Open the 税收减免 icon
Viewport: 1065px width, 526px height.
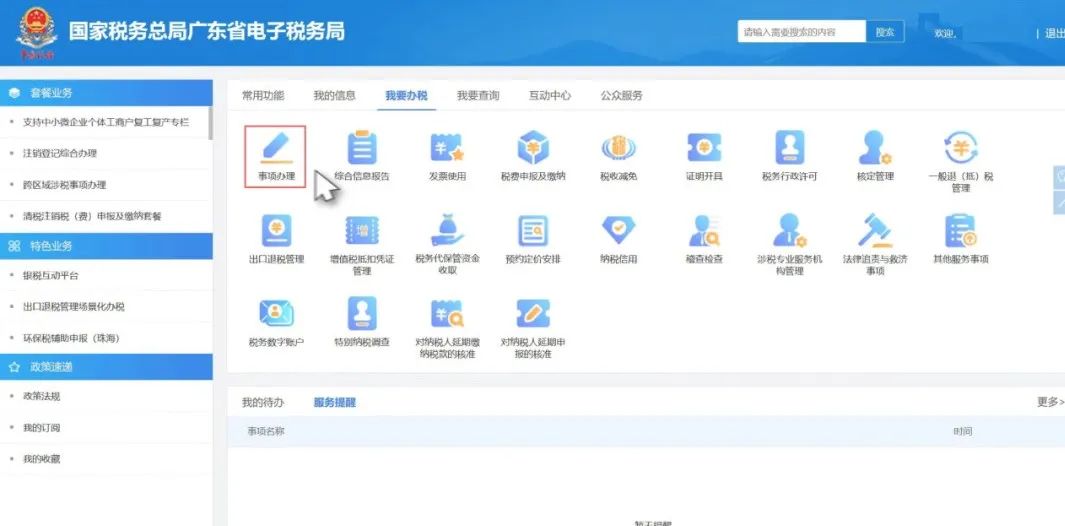pos(618,156)
